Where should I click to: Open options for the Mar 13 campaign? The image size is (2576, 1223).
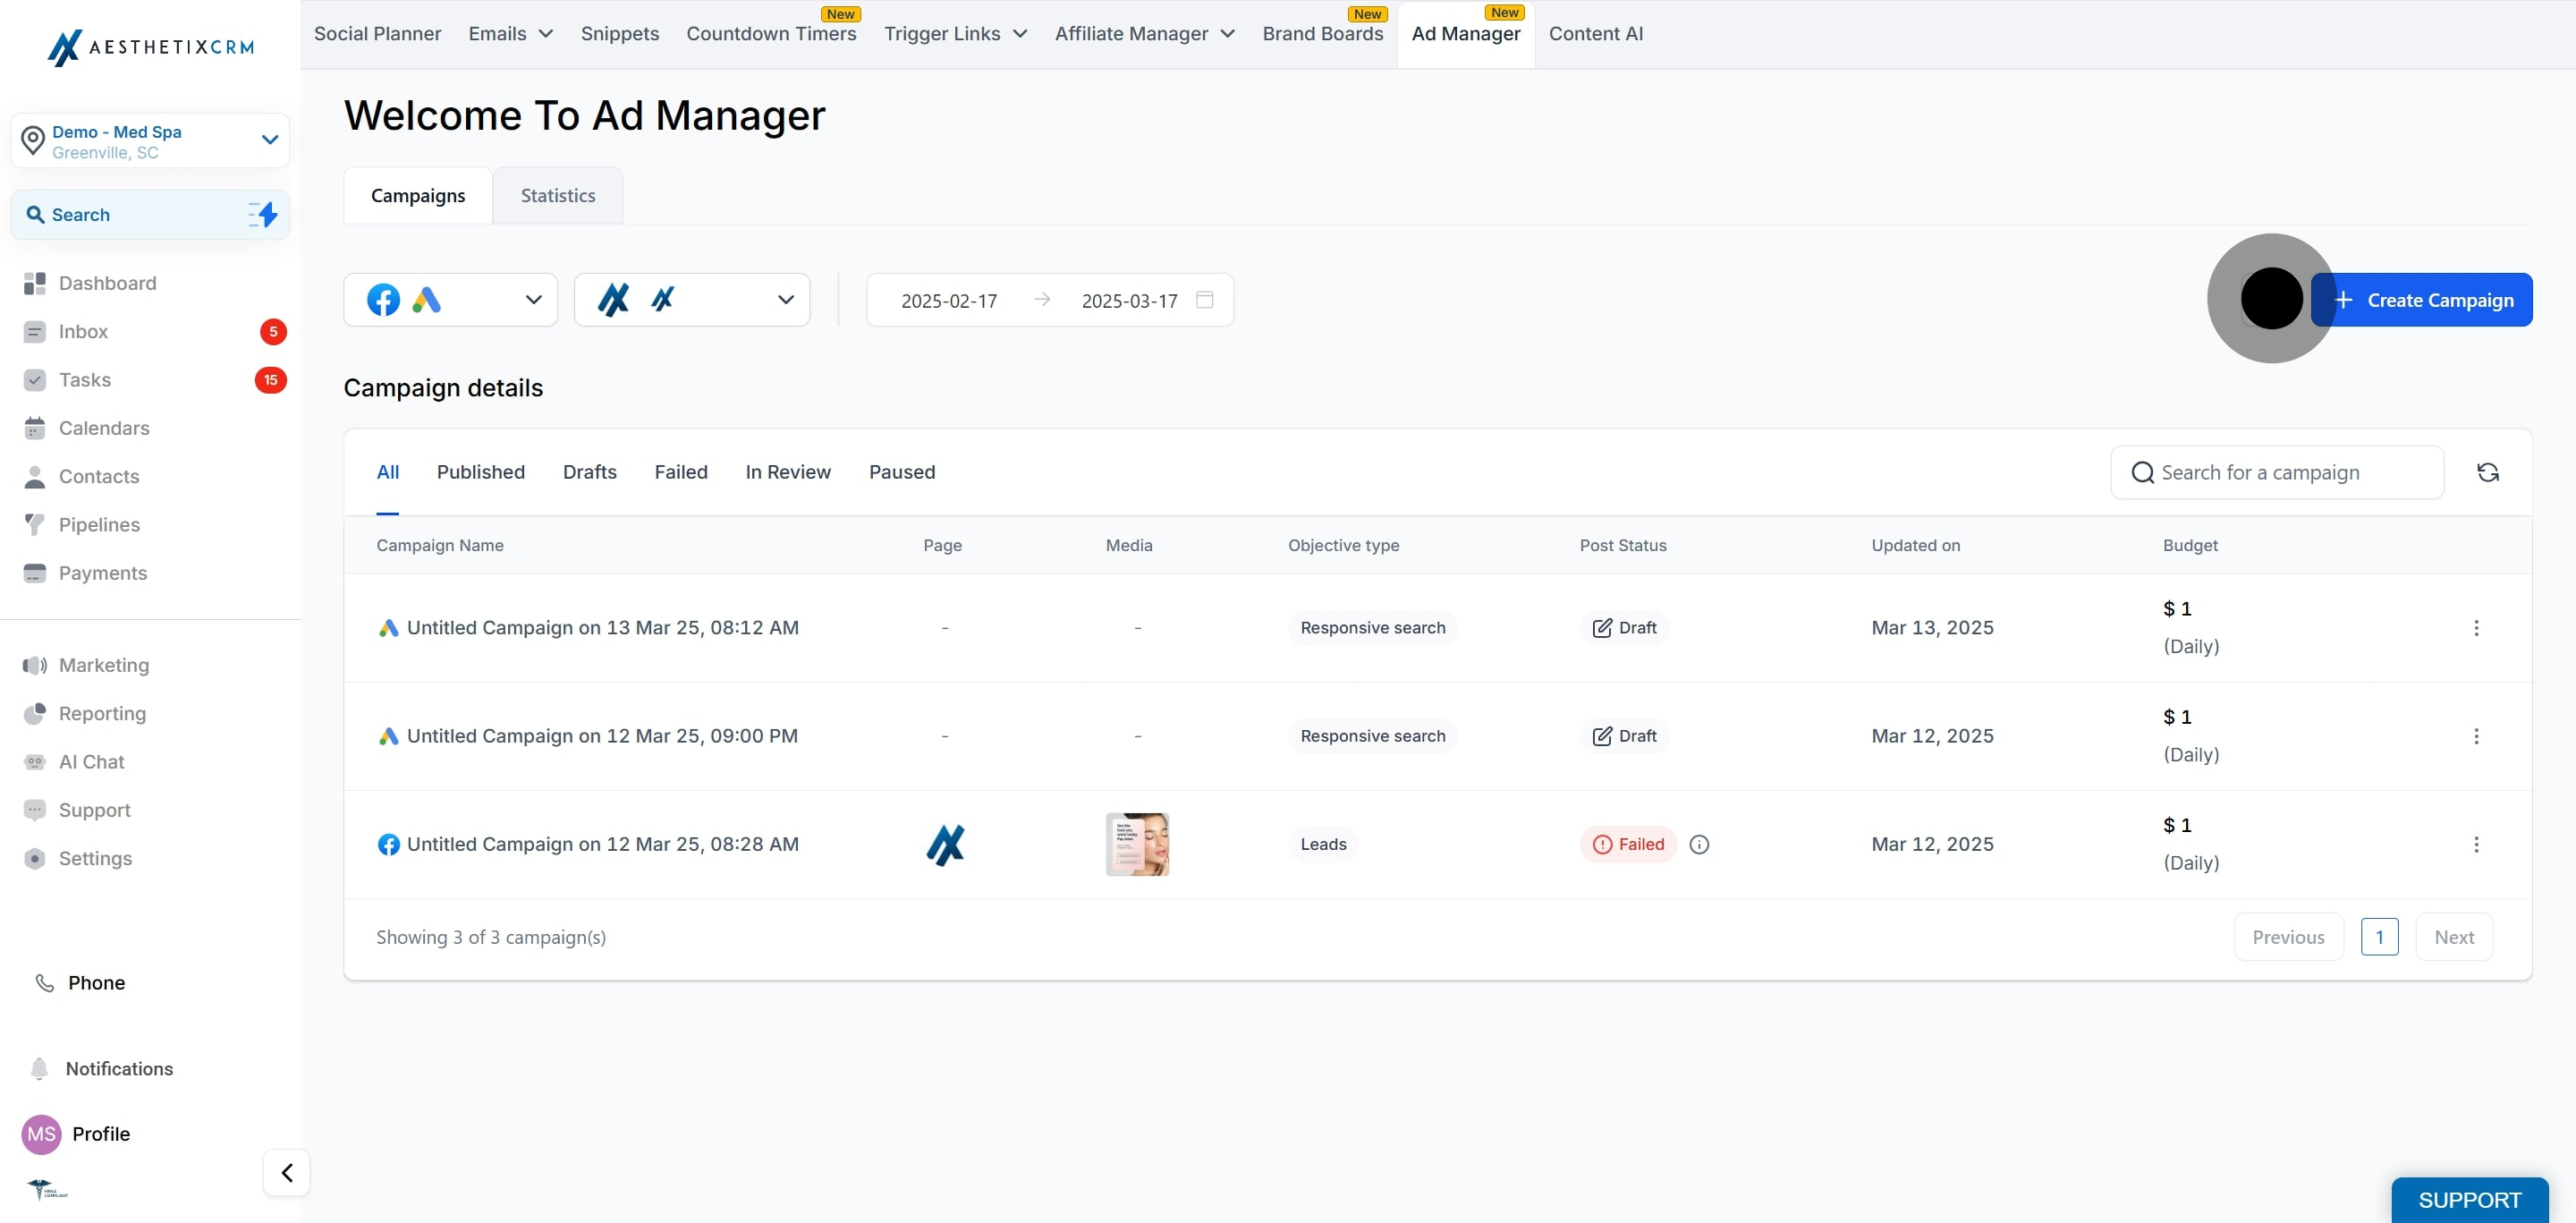pyautogui.click(x=2476, y=628)
